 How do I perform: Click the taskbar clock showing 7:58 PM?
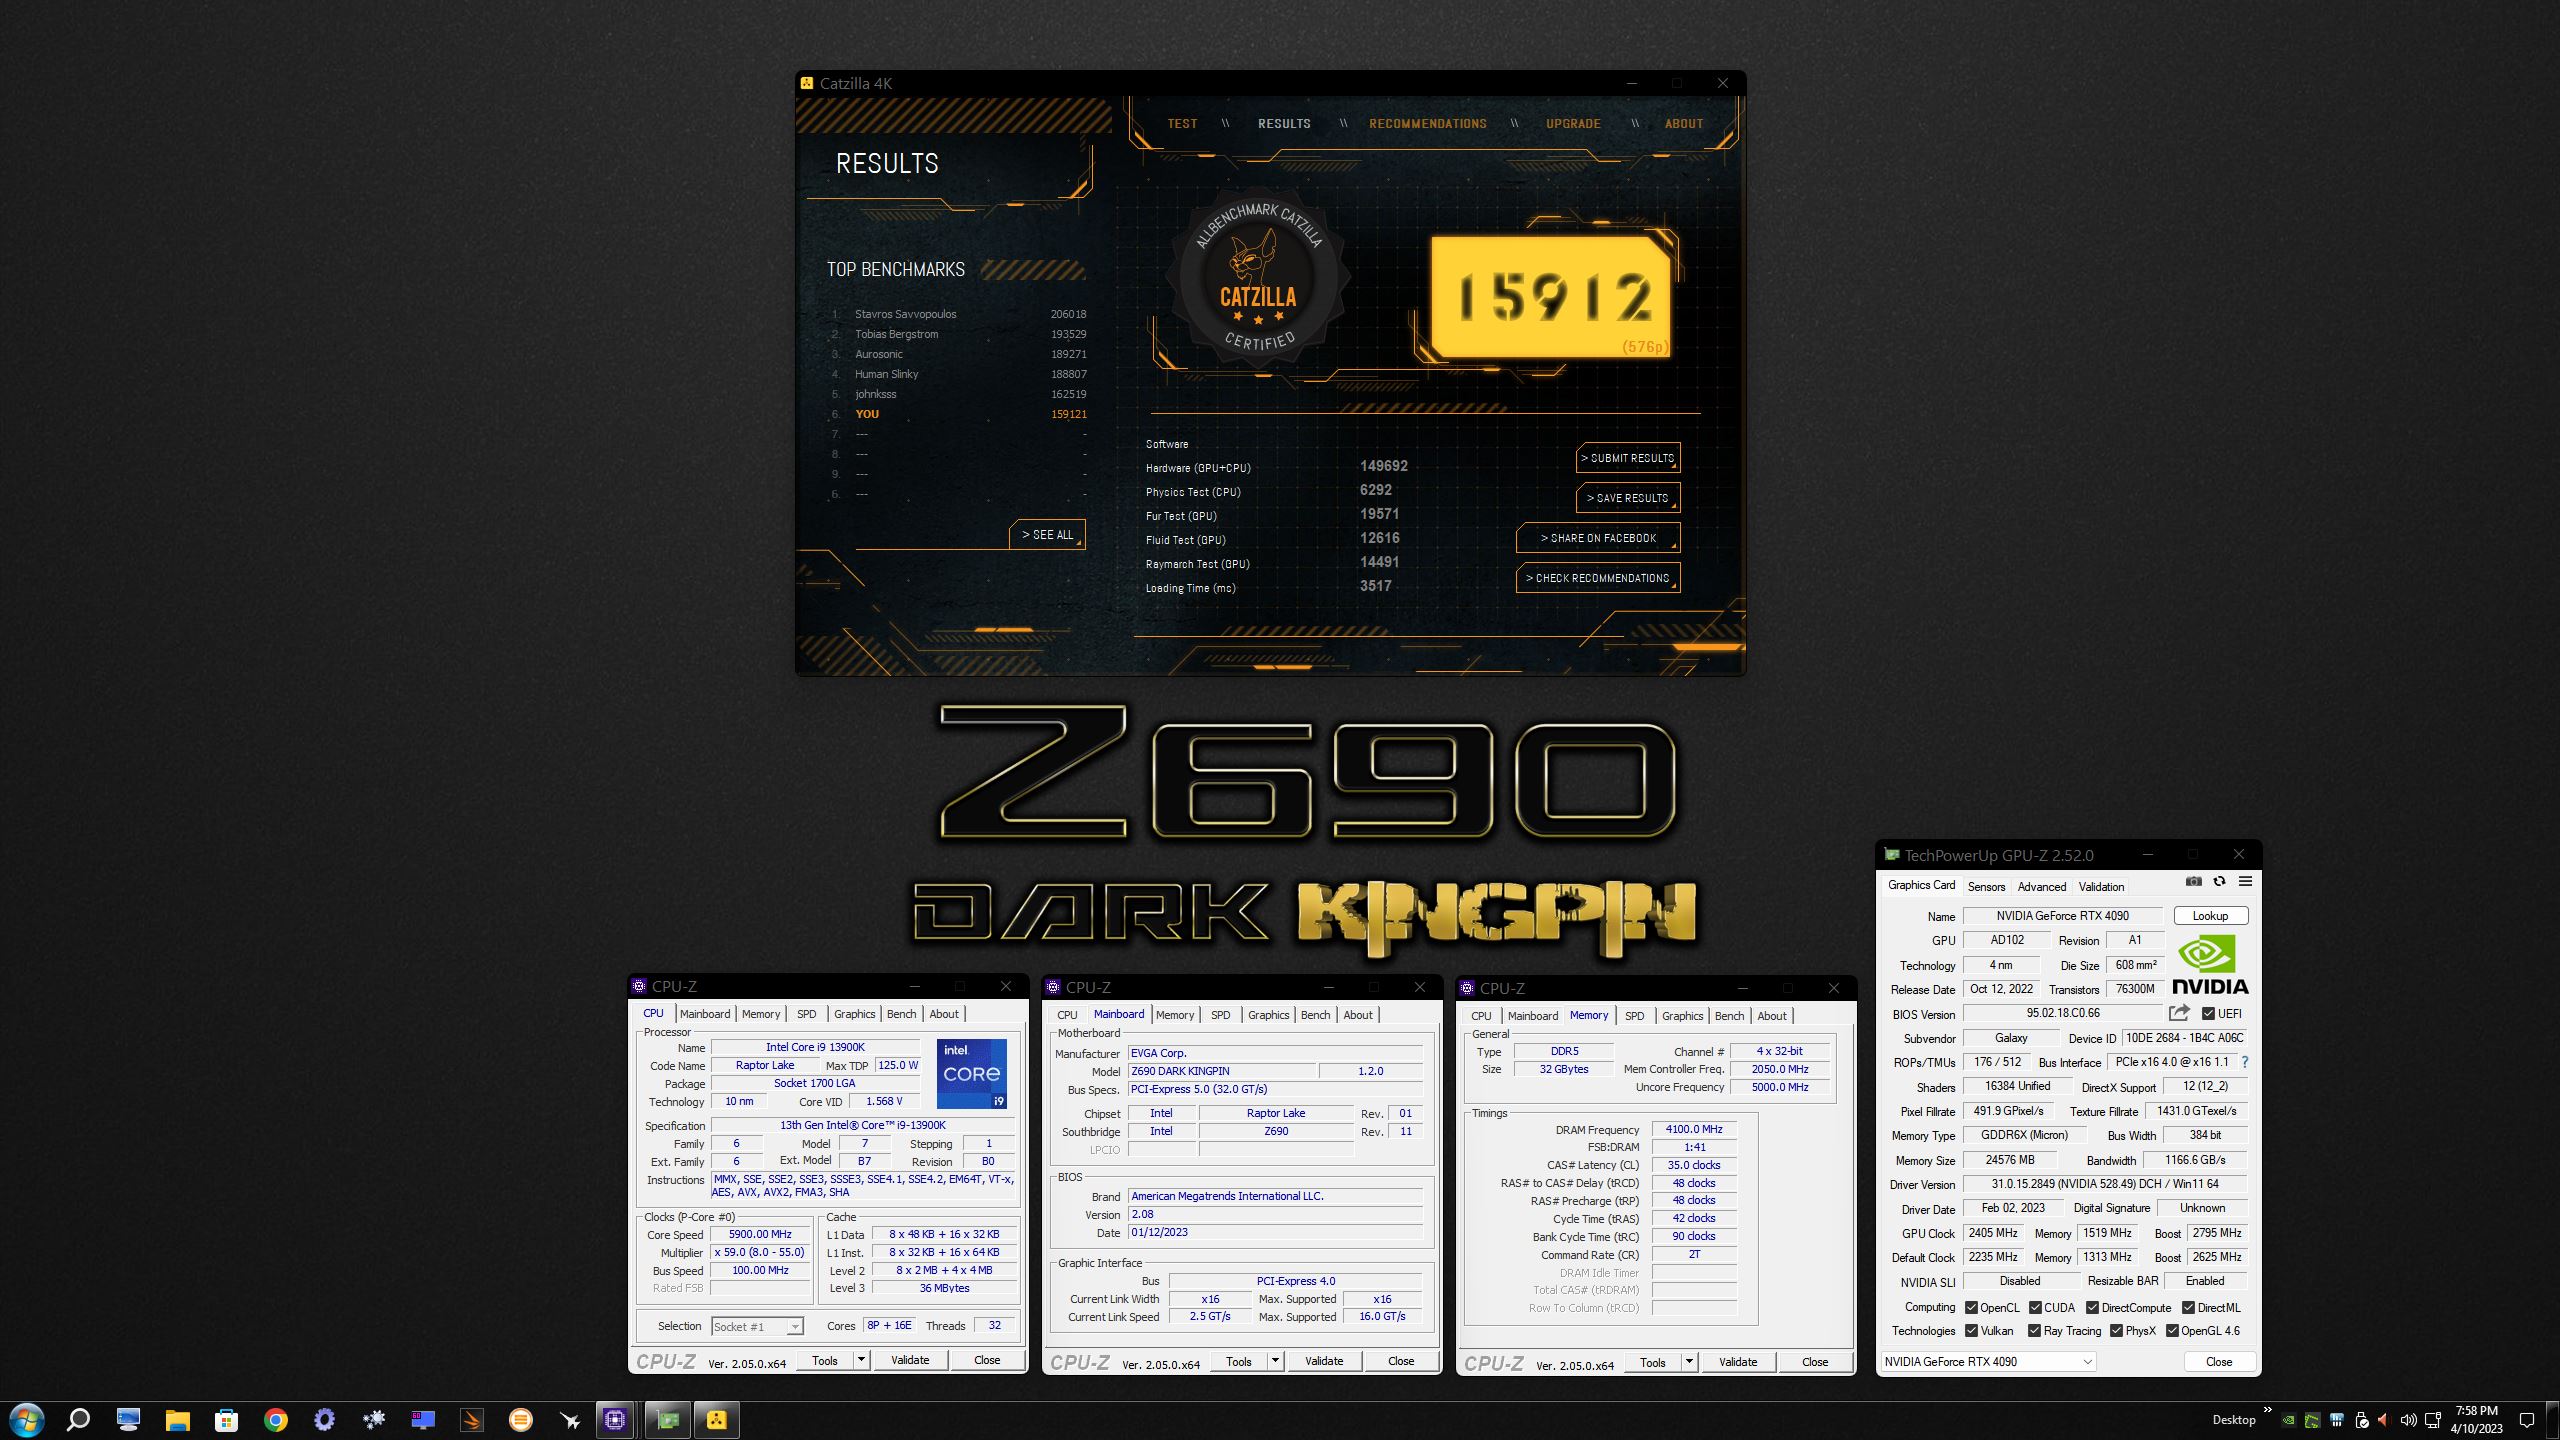click(2476, 1420)
